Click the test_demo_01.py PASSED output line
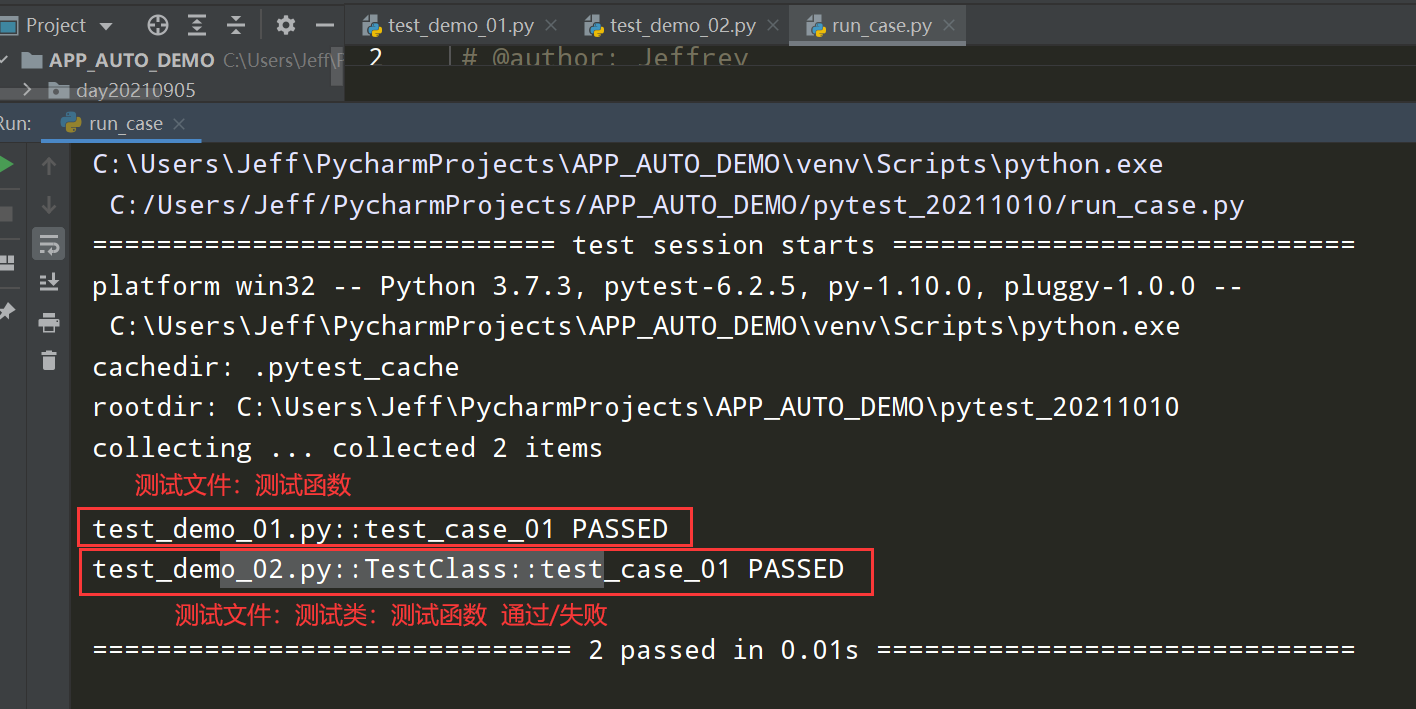Screen dimensions: 1416x709 (380, 528)
